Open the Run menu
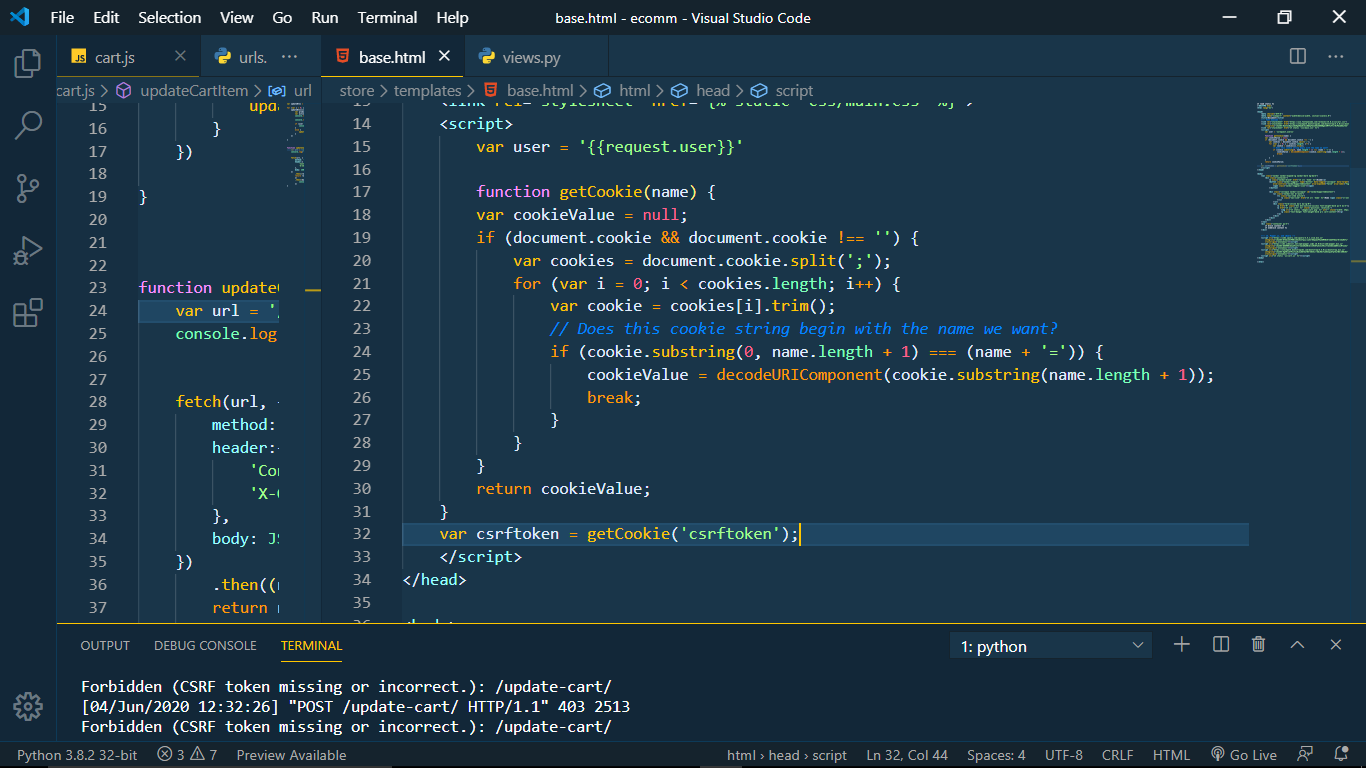 tap(325, 18)
